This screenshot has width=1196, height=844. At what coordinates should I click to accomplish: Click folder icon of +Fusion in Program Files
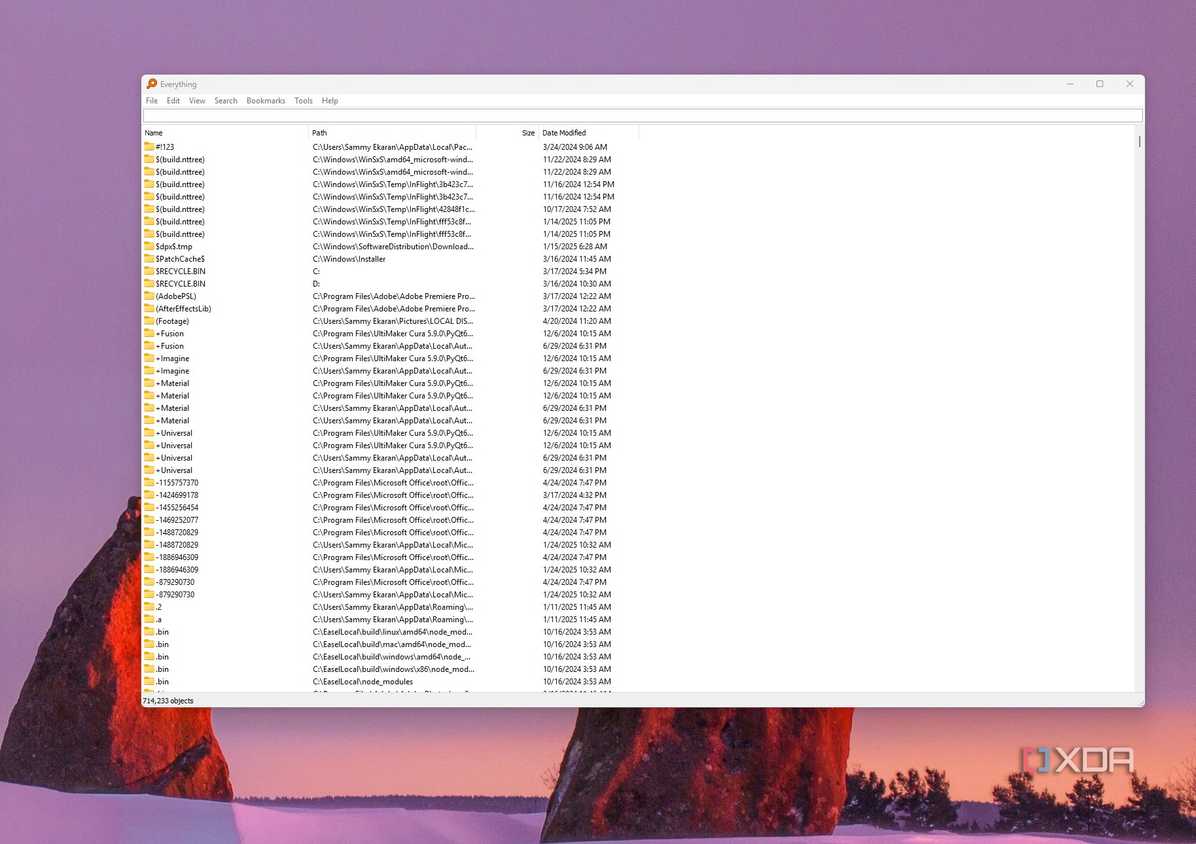coord(149,333)
